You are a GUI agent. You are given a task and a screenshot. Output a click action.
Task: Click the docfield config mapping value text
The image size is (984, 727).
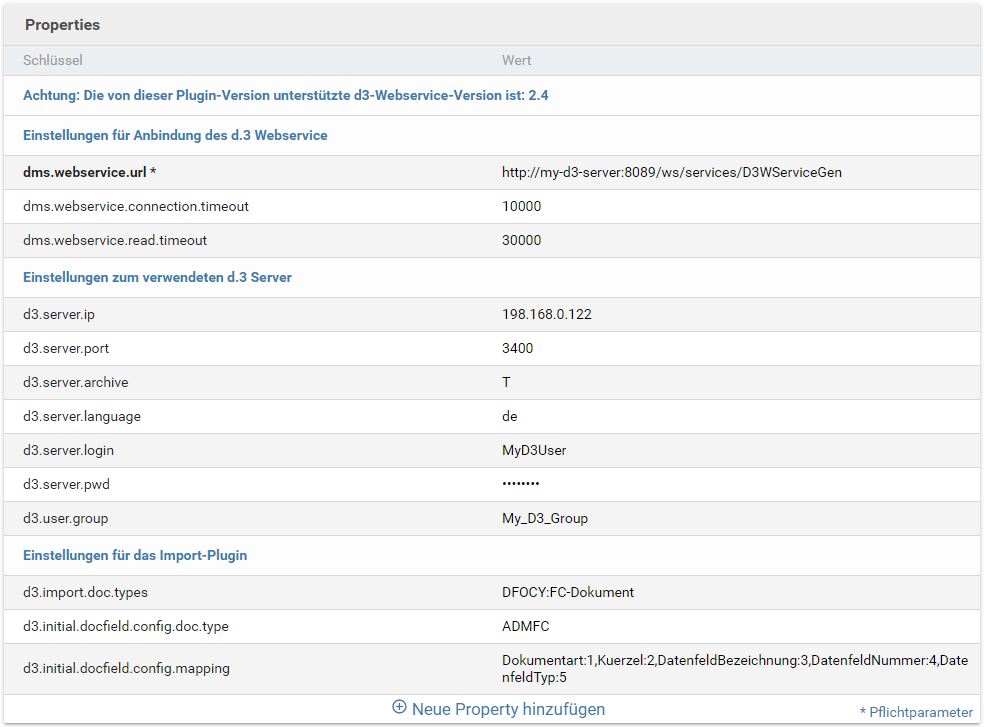(734, 669)
